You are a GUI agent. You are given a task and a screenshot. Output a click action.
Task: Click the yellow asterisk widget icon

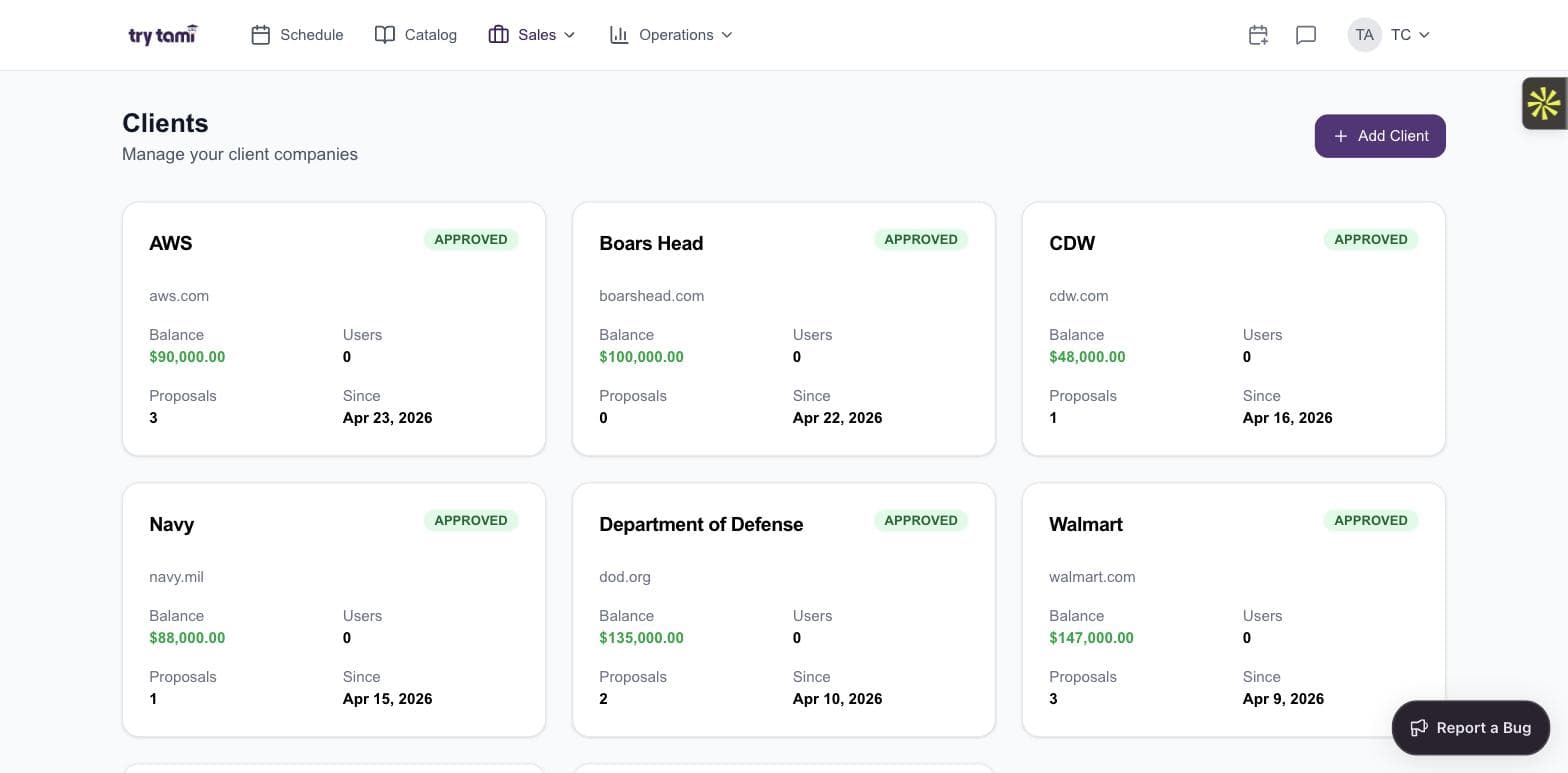1544,103
